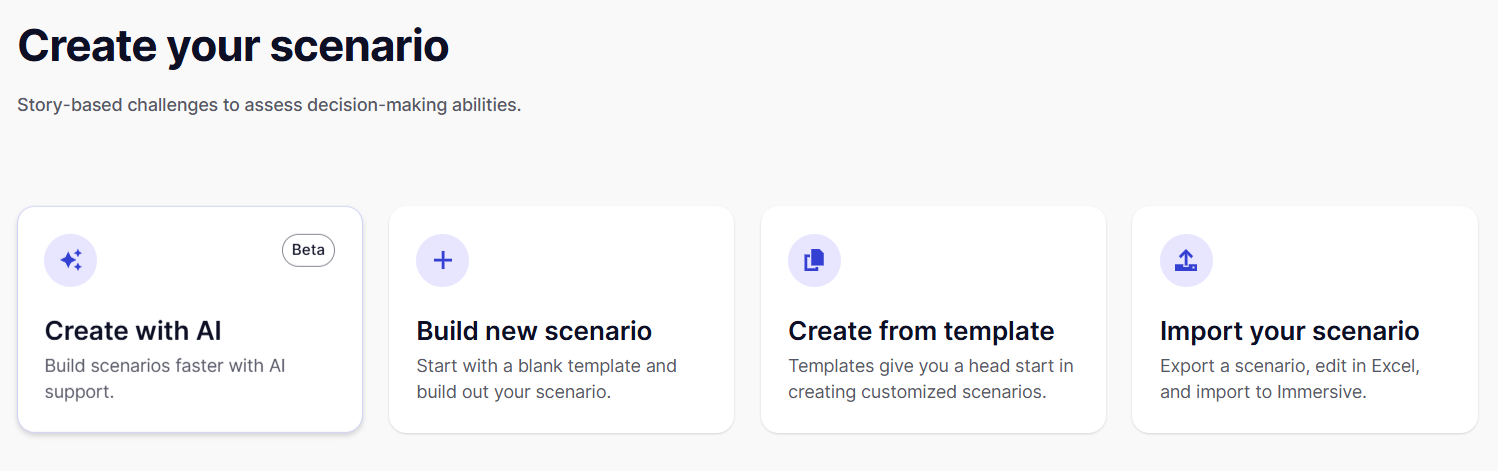1498x471 pixels.
Task: Click "Export a scenario, edit in Excel" text
Action: point(1290,366)
